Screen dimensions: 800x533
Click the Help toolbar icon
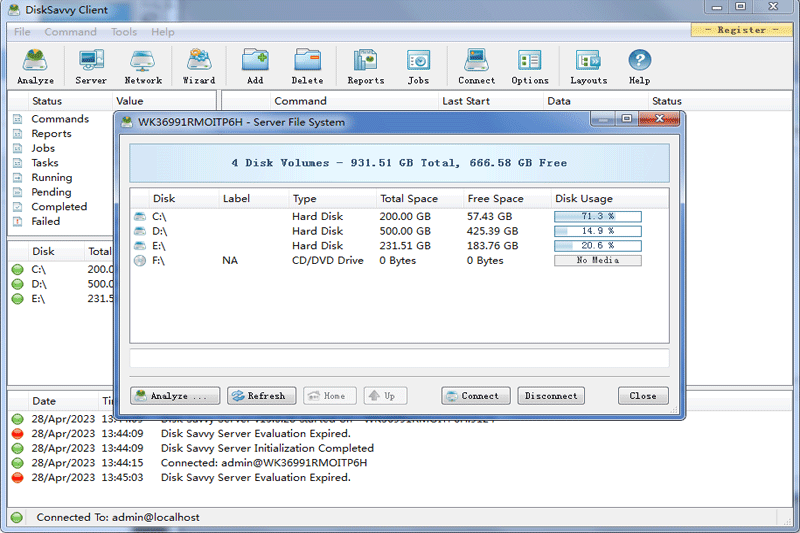[x=639, y=66]
